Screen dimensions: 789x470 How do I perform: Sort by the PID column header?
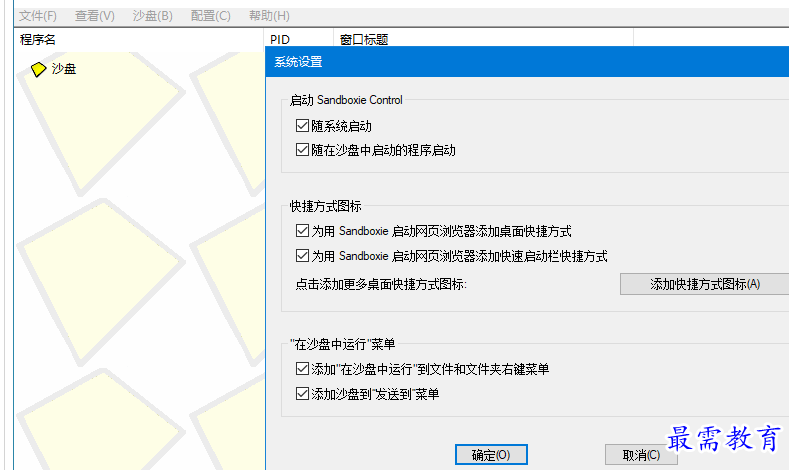click(299, 39)
